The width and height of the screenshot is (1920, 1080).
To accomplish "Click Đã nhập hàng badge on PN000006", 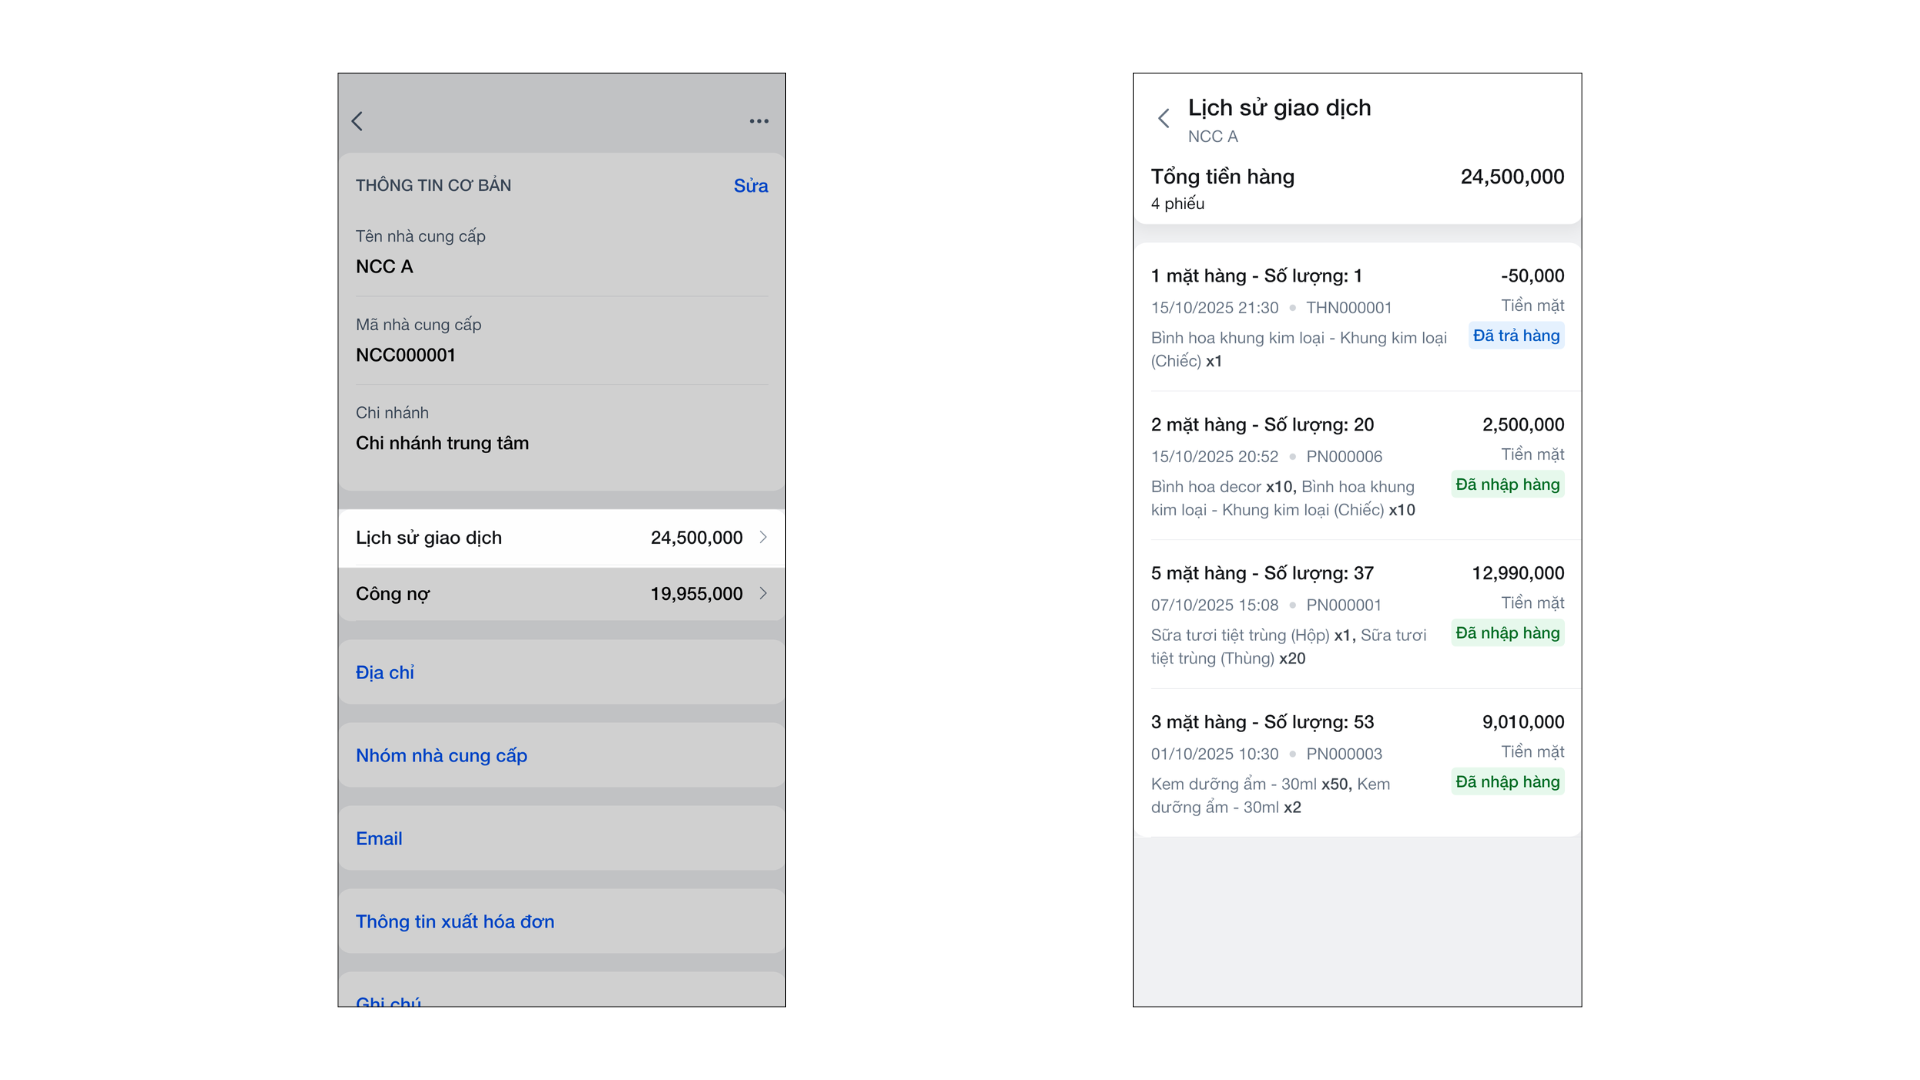I will coord(1507,485).
